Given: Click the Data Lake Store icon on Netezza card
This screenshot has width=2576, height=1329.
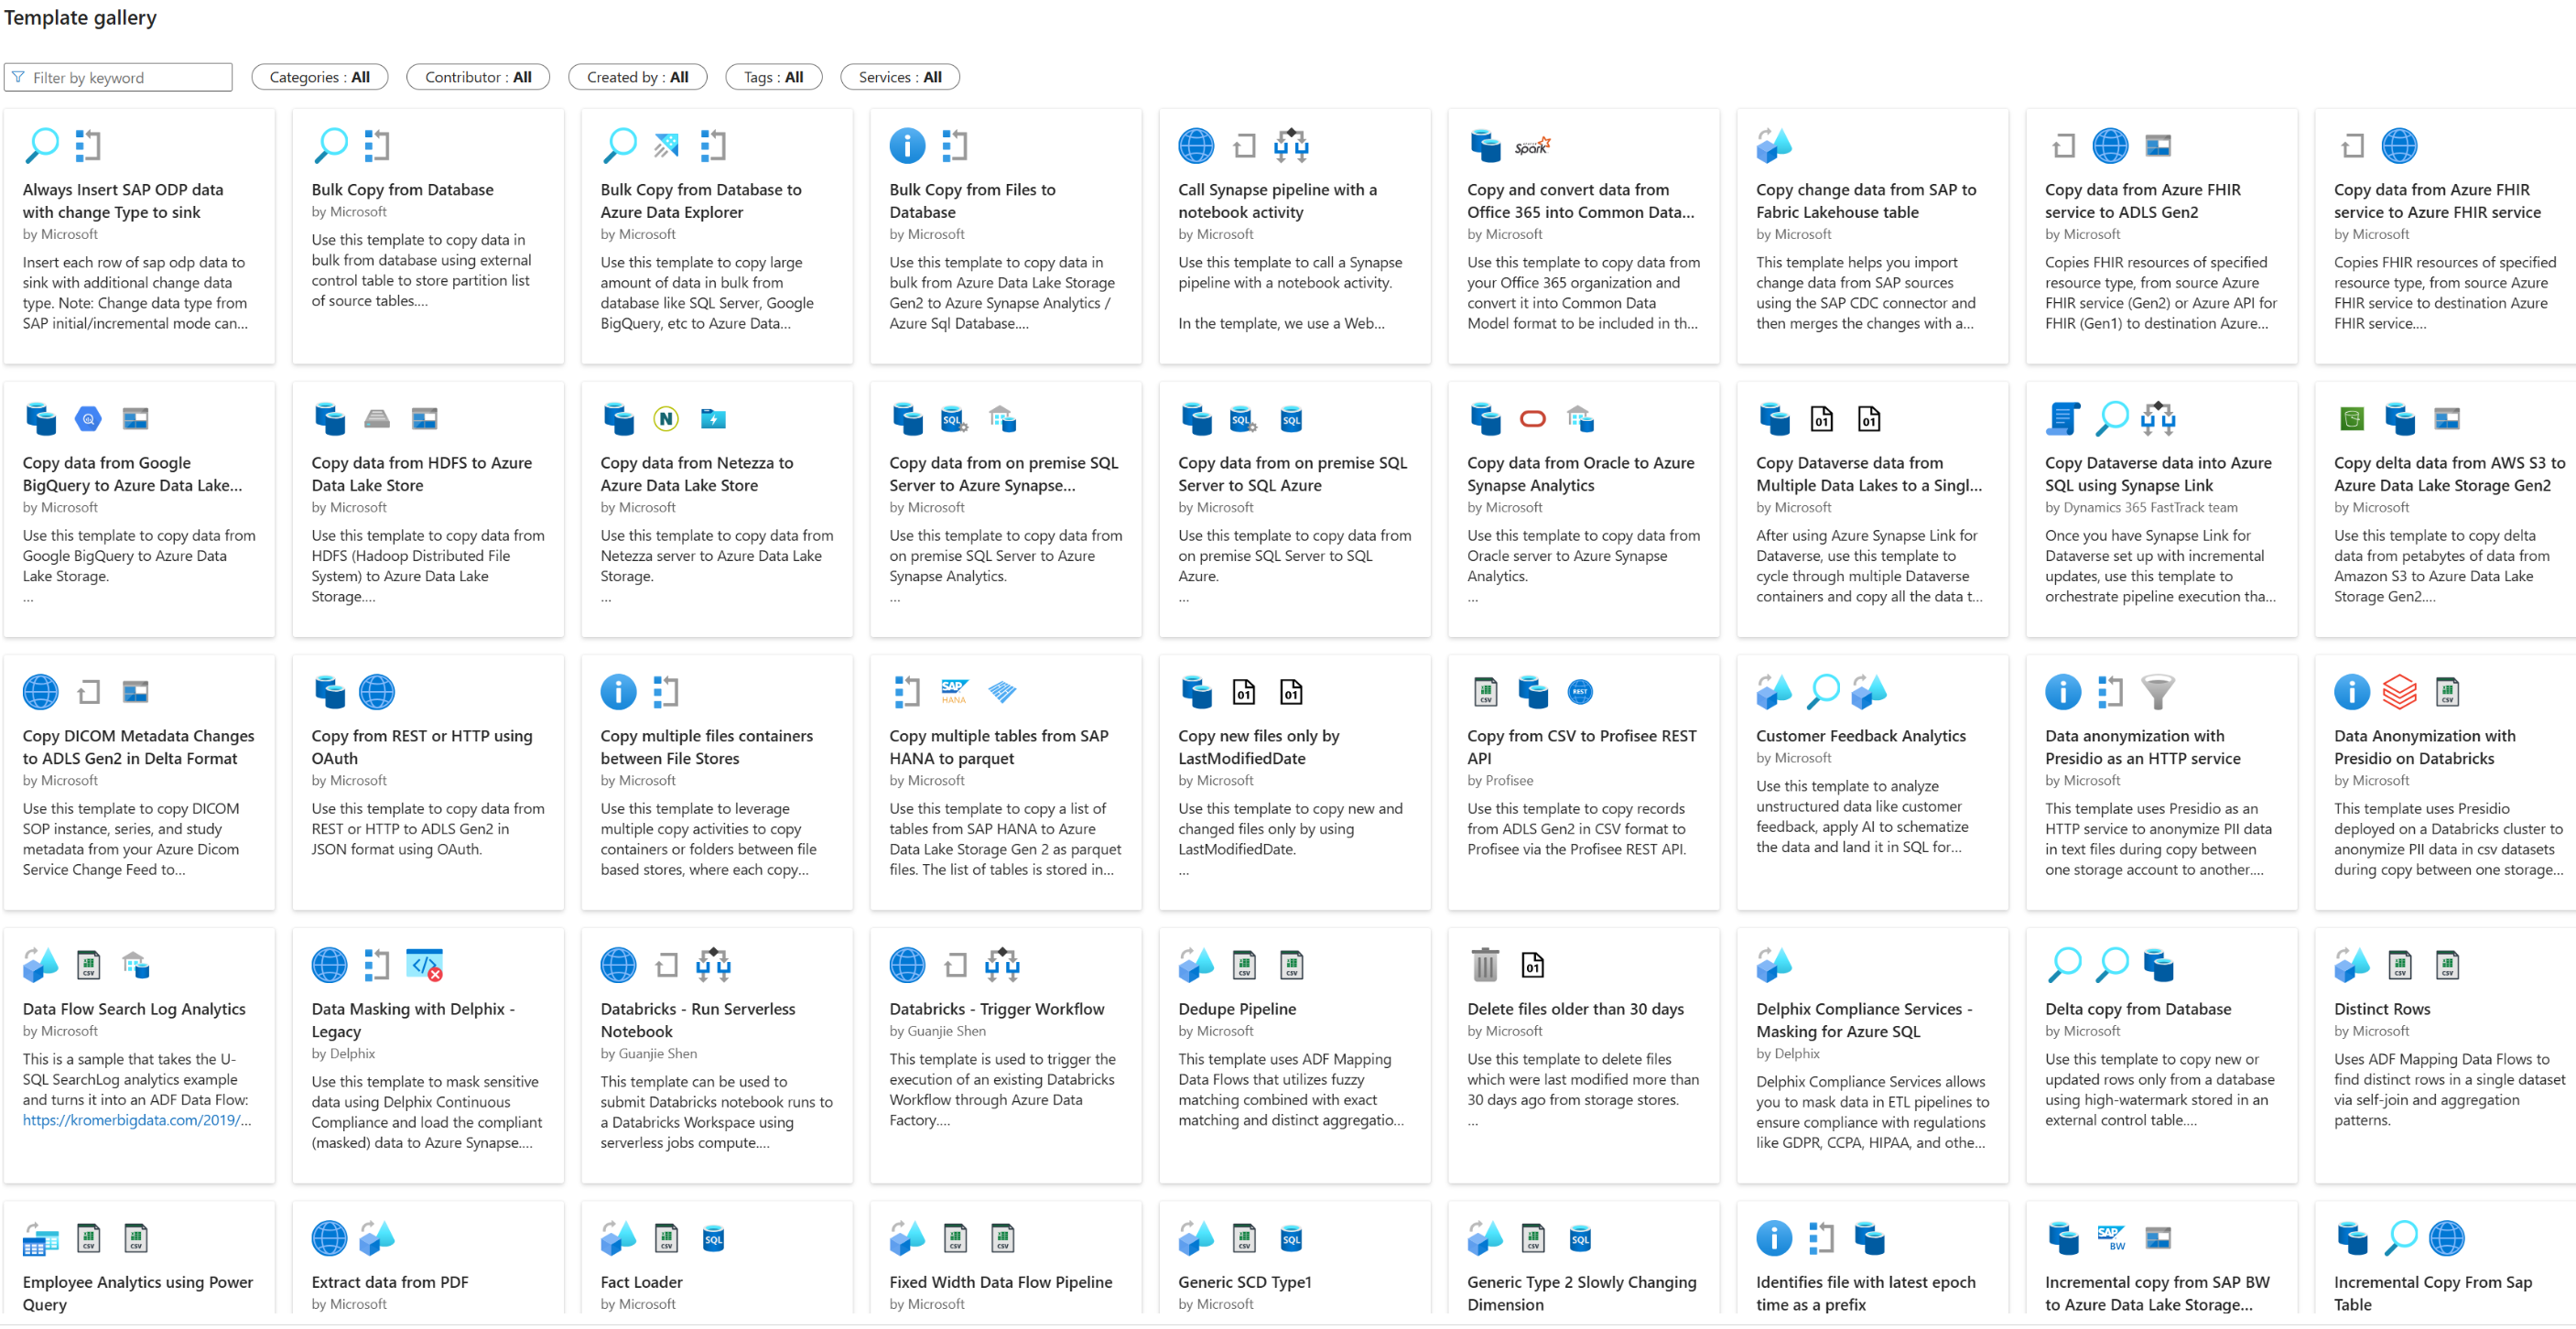Looking at the screenshot, I should (x=713, y=419).
